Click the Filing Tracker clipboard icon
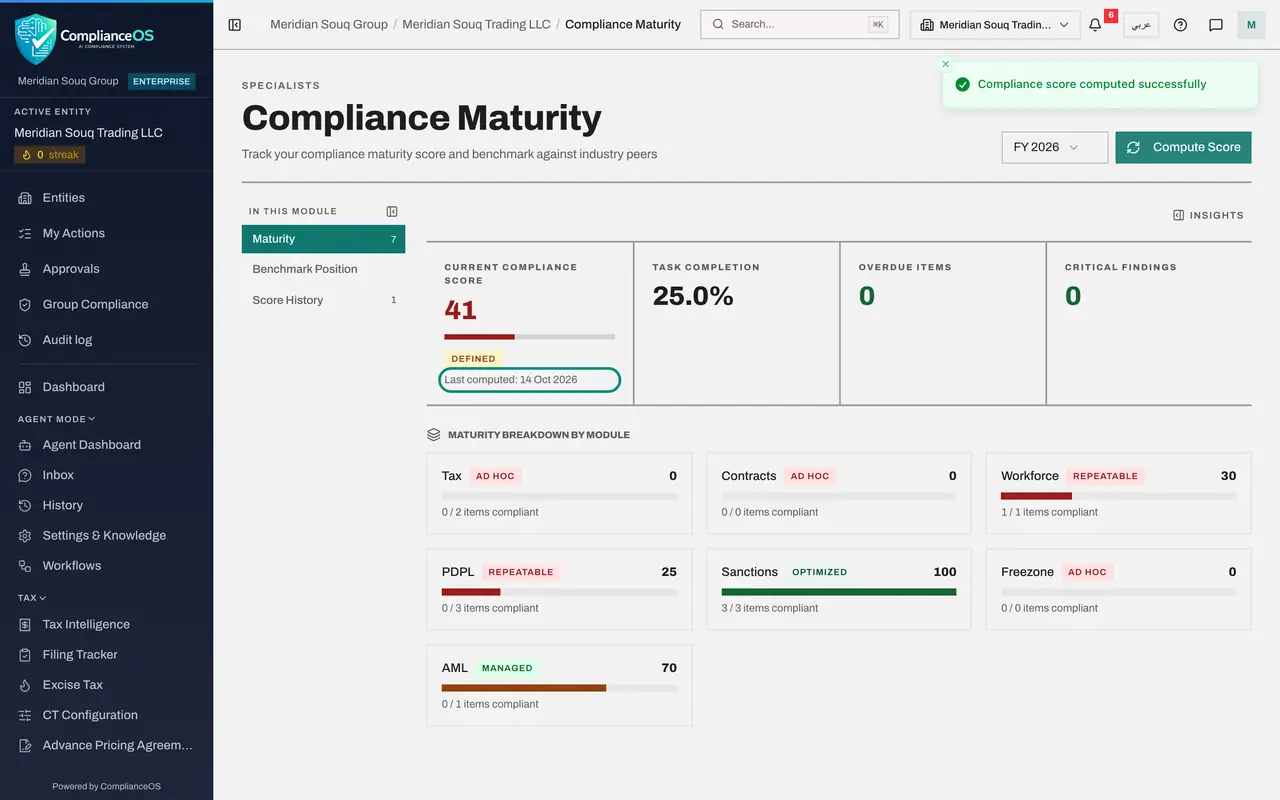The height and width of the screenshot is (800, 1280). (x=25, y=655)
